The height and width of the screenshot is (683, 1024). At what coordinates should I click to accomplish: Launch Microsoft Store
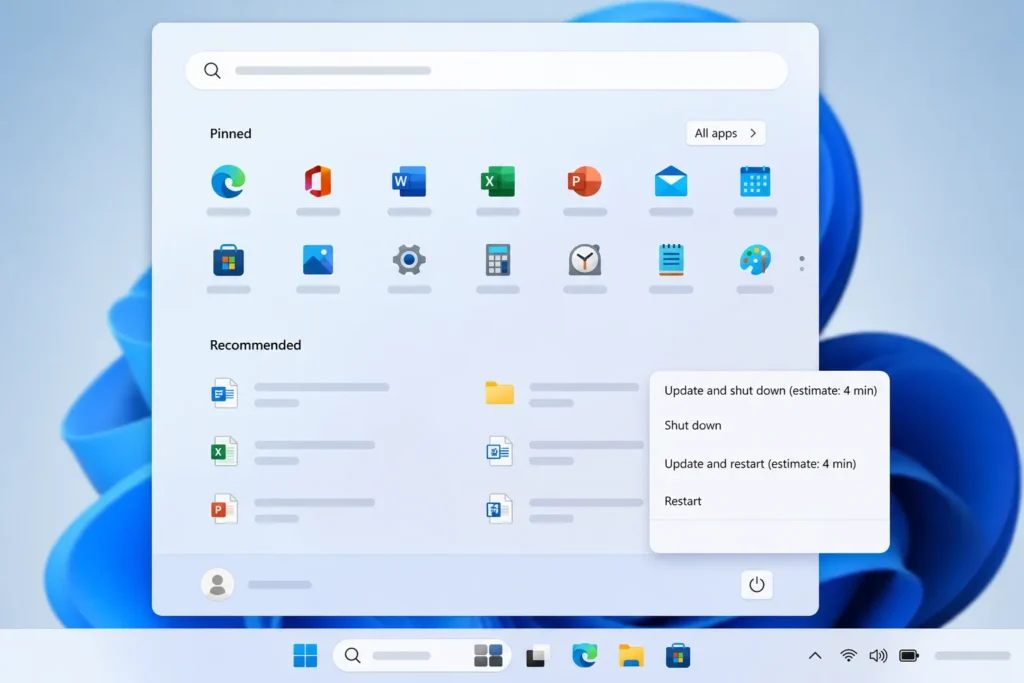(228, 258)
